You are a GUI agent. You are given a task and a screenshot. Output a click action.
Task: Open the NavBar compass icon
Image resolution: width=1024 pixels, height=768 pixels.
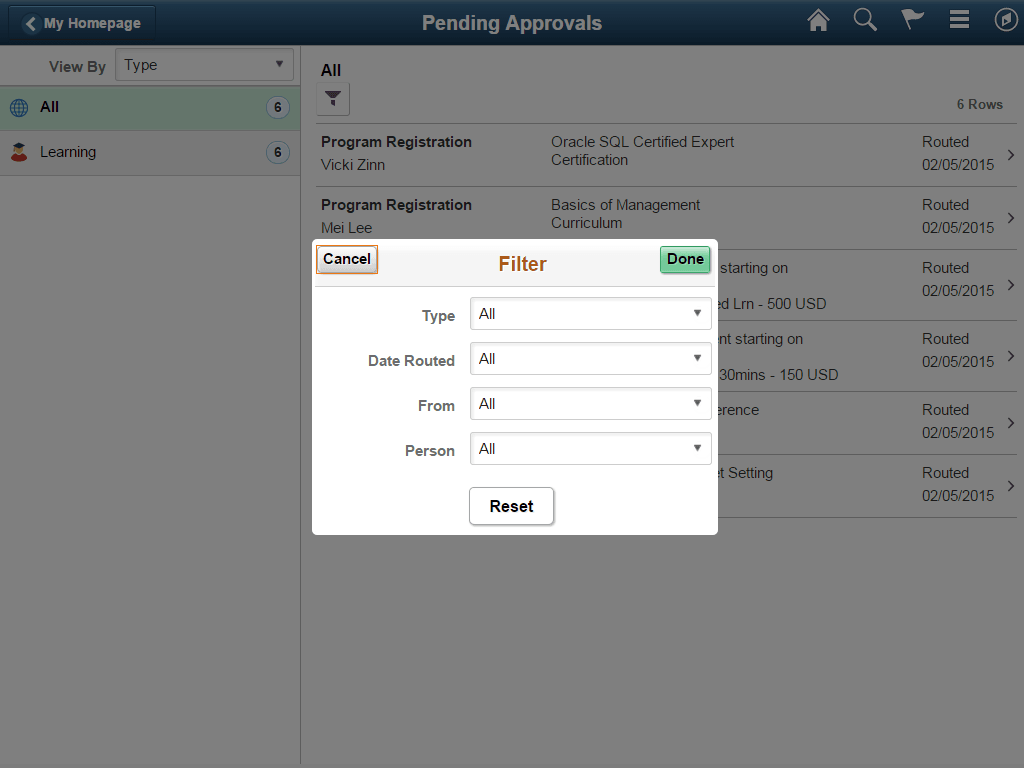click(1006, 19)
